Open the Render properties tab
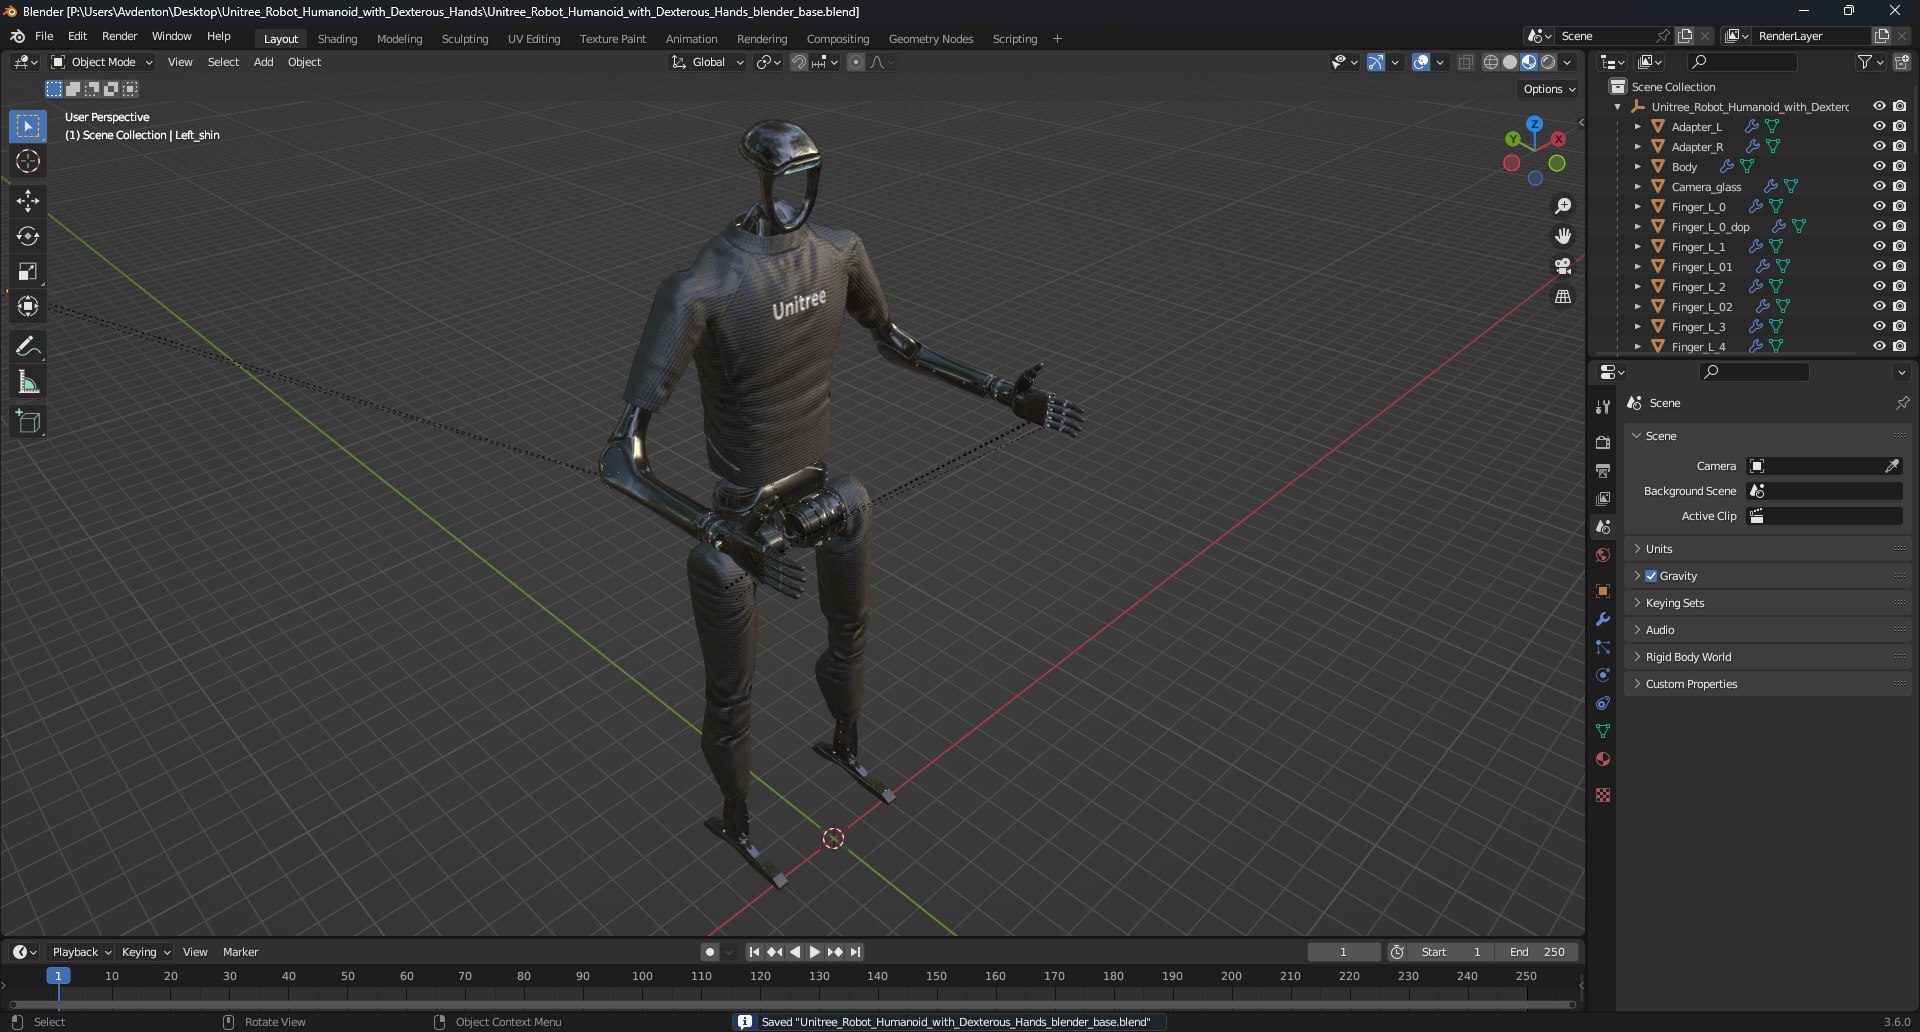The width and height of the screenshot is (1920, 1032). click(1603, 442)
